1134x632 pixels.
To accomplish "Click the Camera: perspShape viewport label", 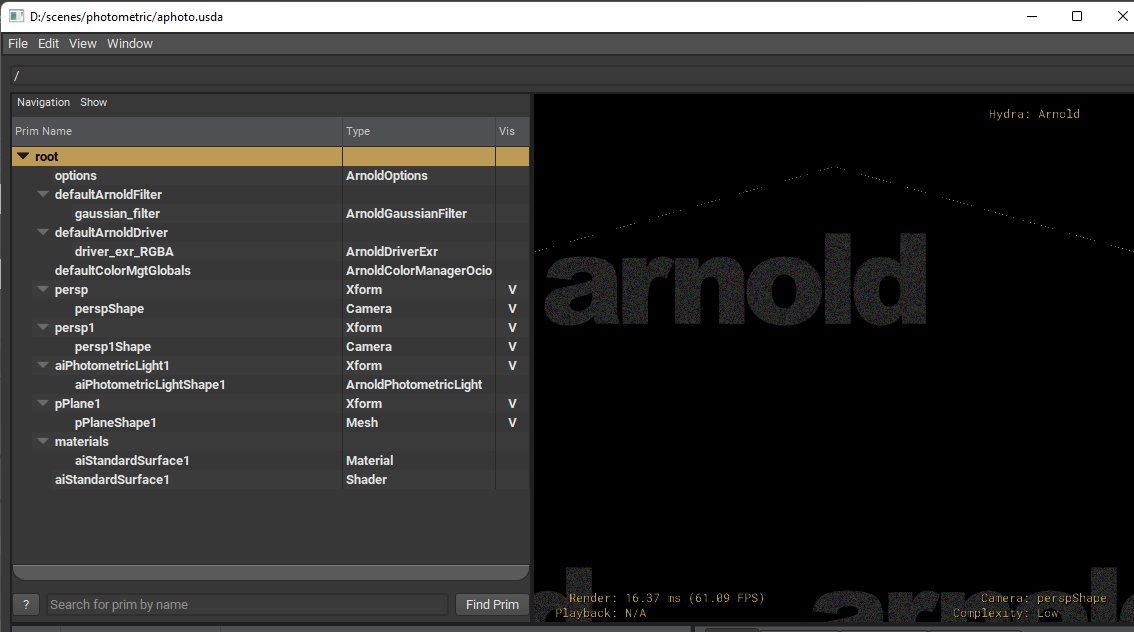I will tap(1044, 598).
